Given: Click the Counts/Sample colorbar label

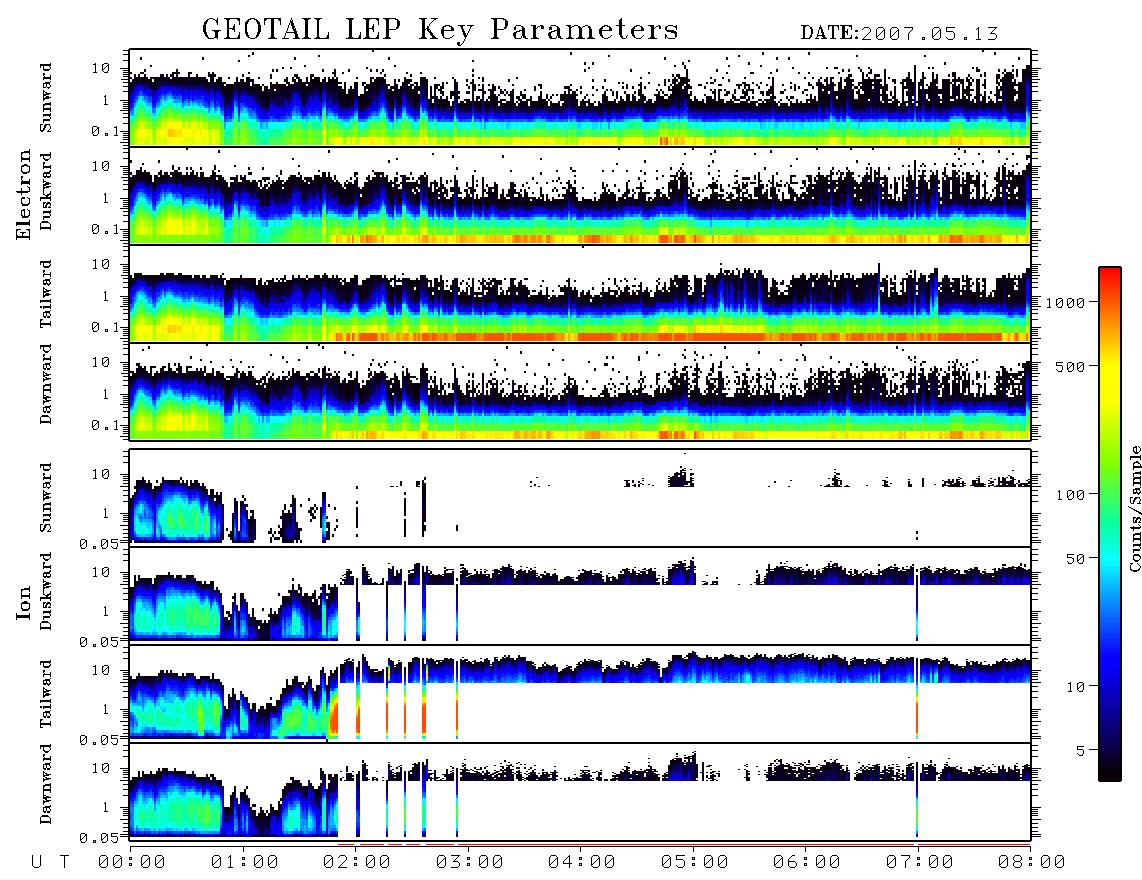Looking at the screenshot, I should tap(1134, 508).
